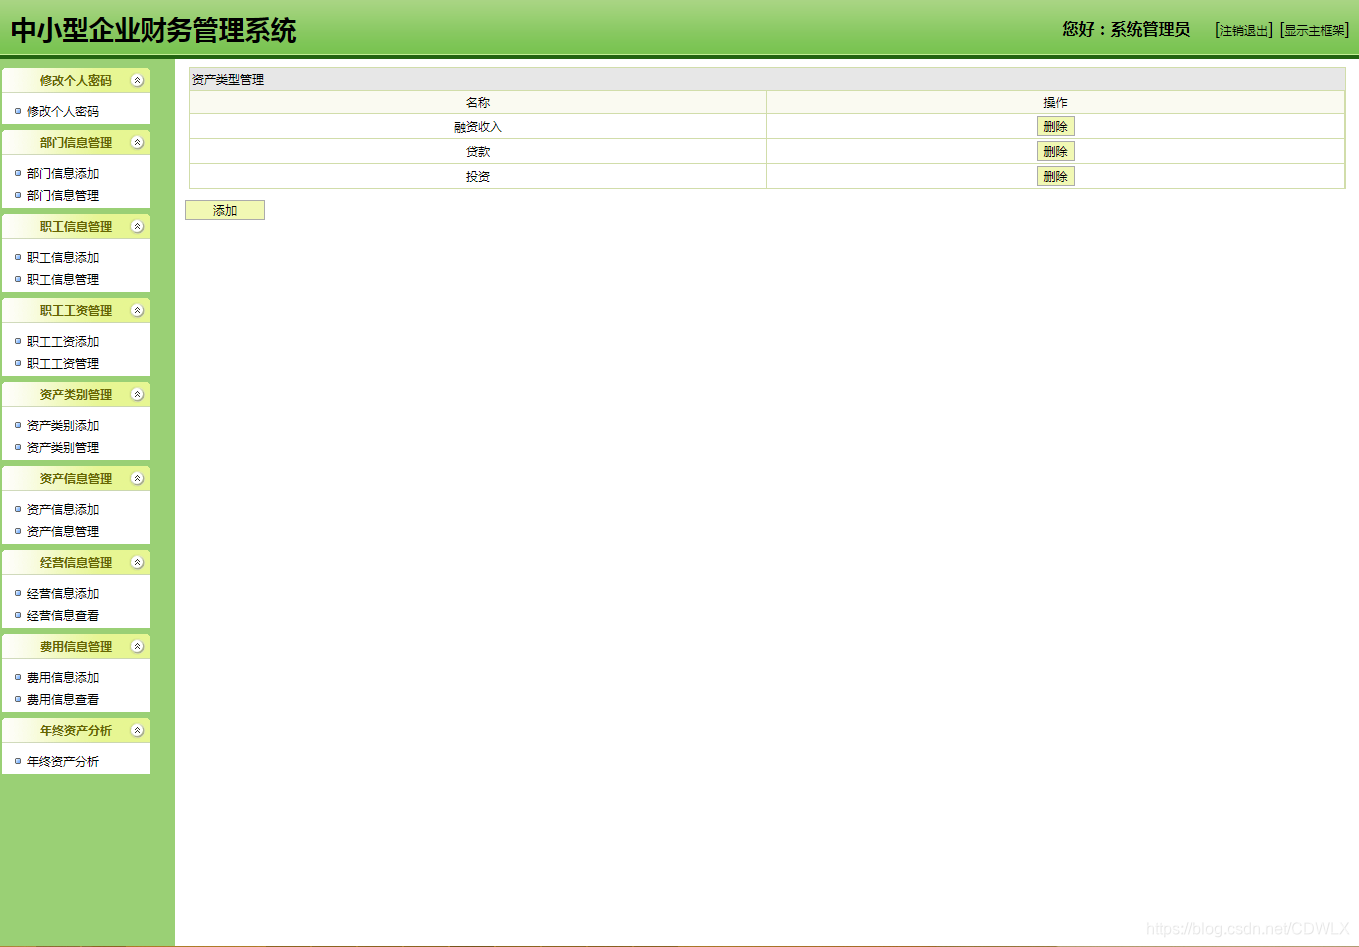Click the 中小型企业财务管理系统 title
This screenshot has height=947, width=1359.
[x=154, y=31]
